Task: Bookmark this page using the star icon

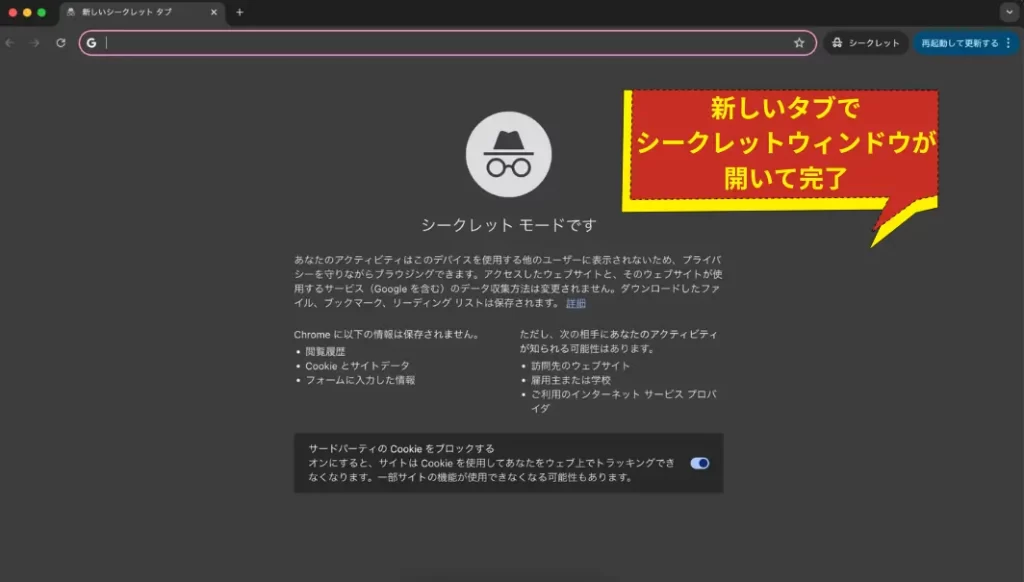Action: click(798, 43)
